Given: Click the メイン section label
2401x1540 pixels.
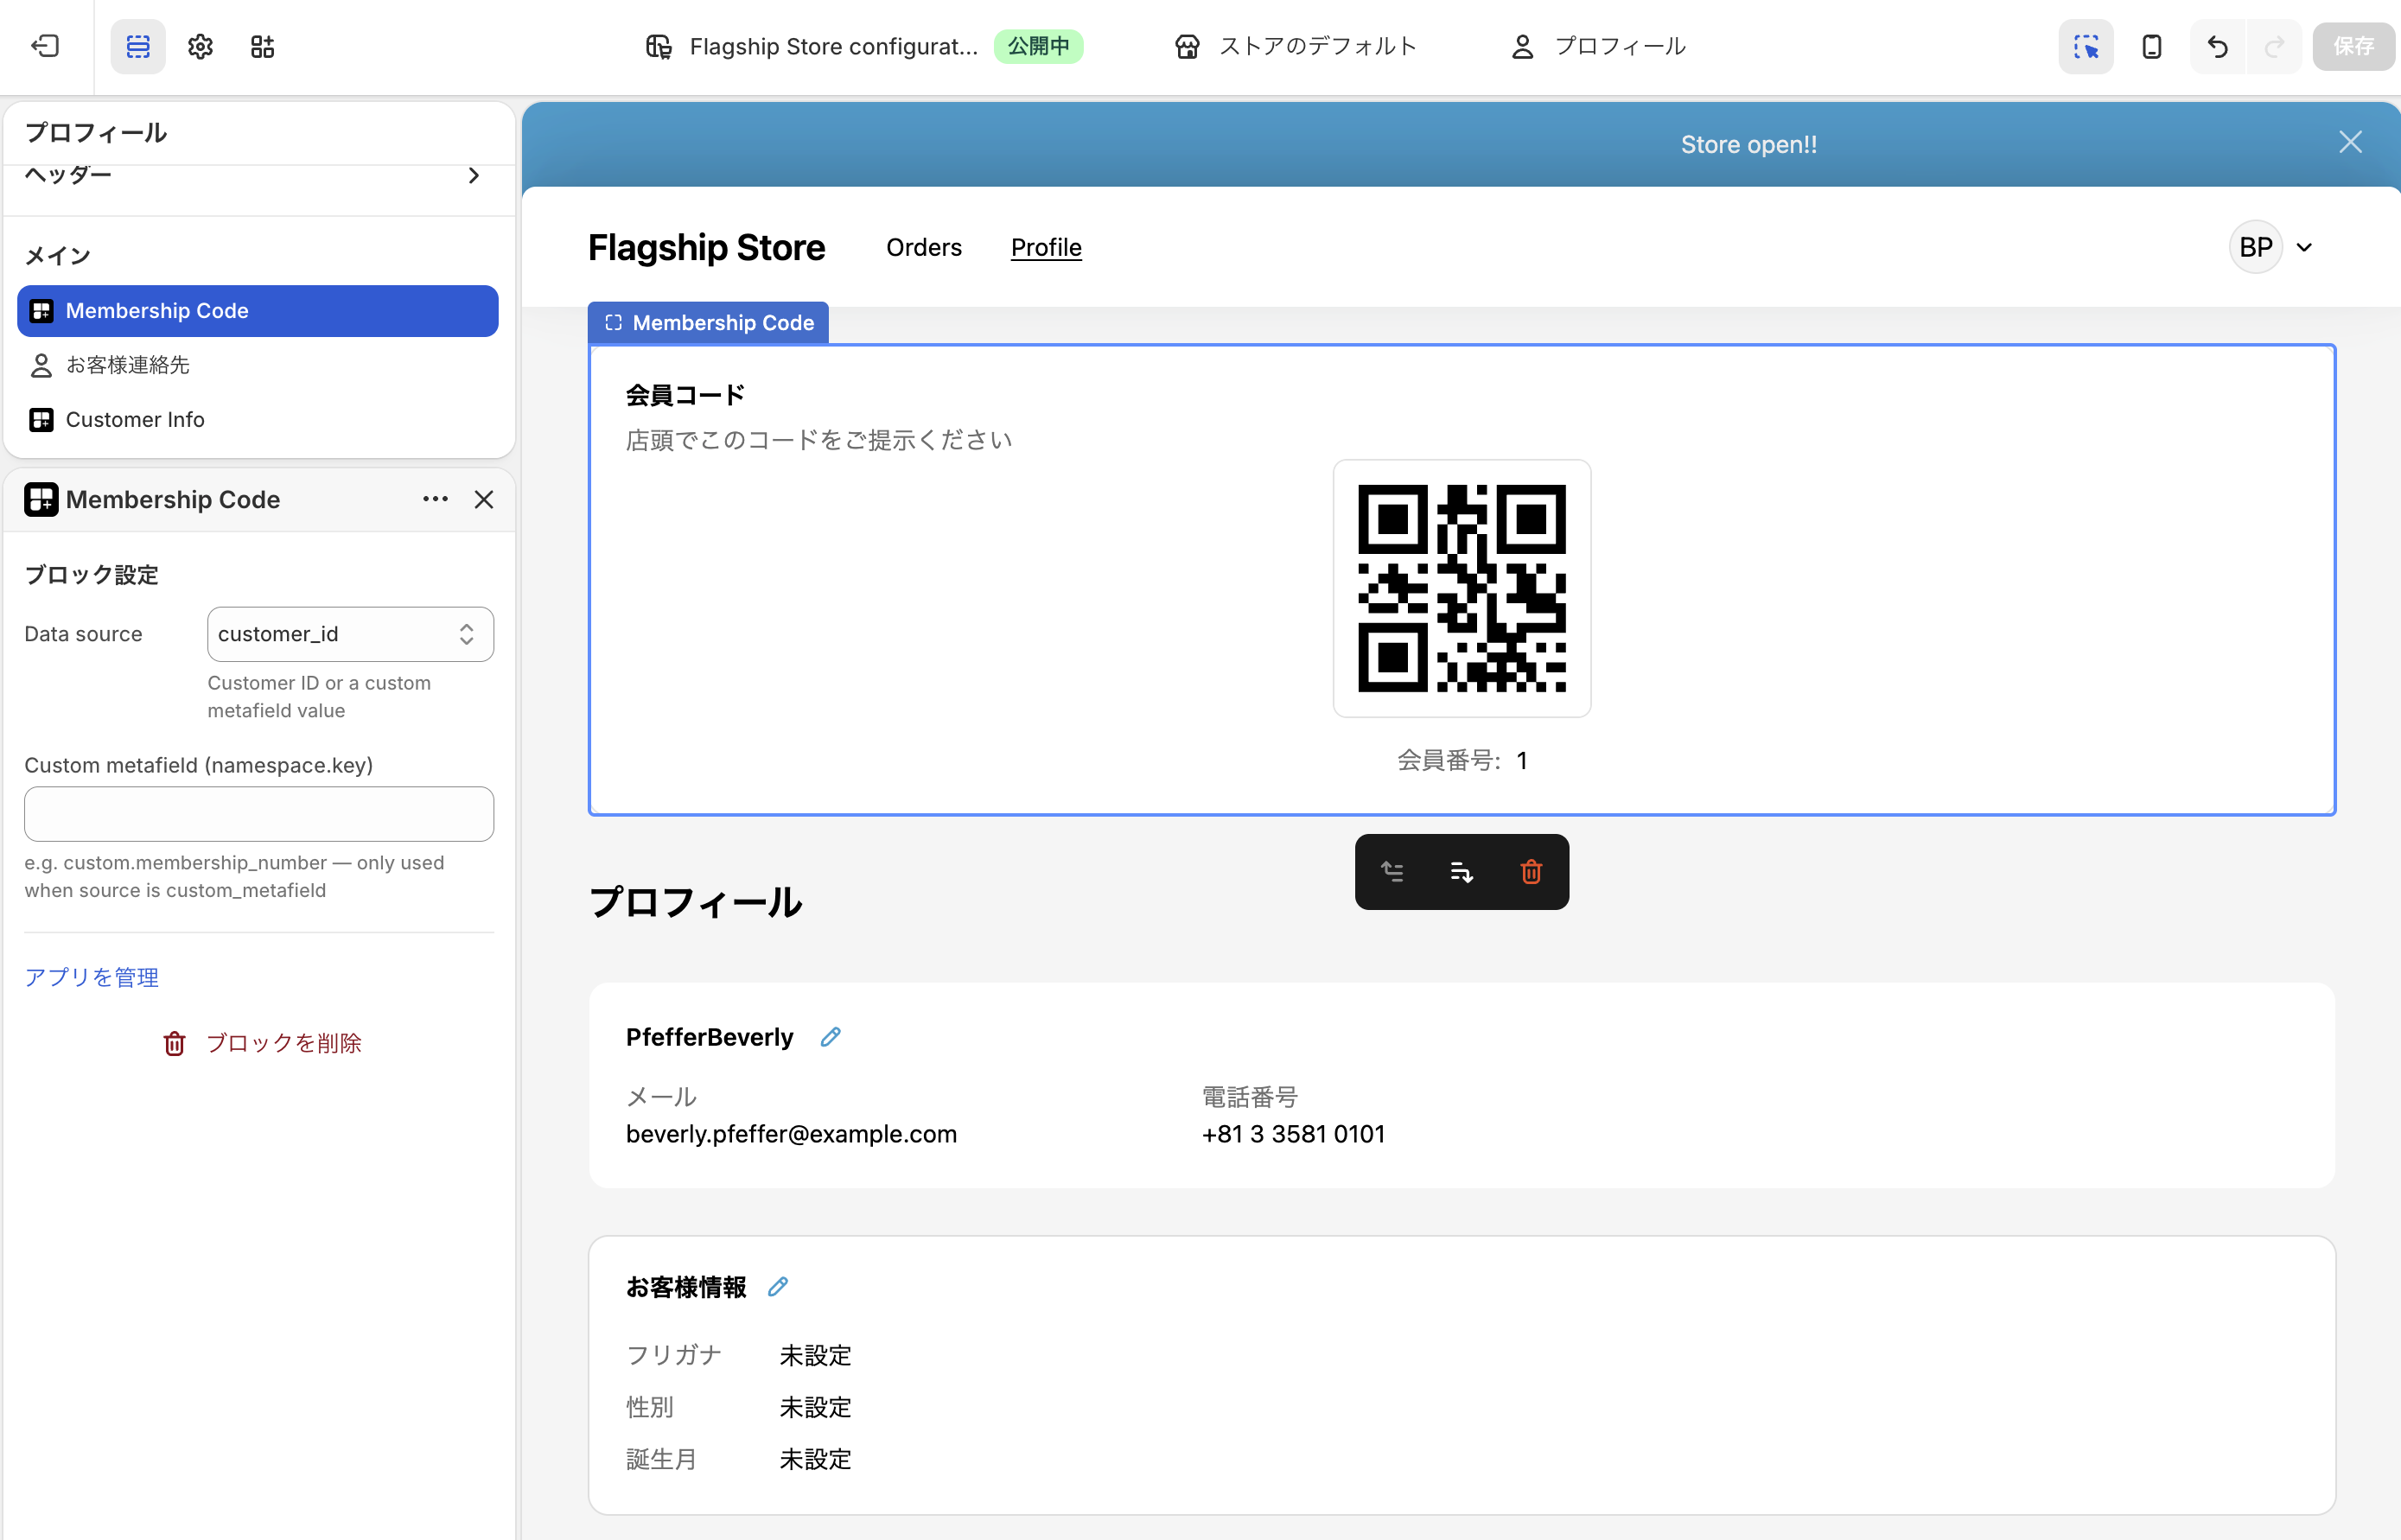Looking at the screenshot, I should 57,256.
